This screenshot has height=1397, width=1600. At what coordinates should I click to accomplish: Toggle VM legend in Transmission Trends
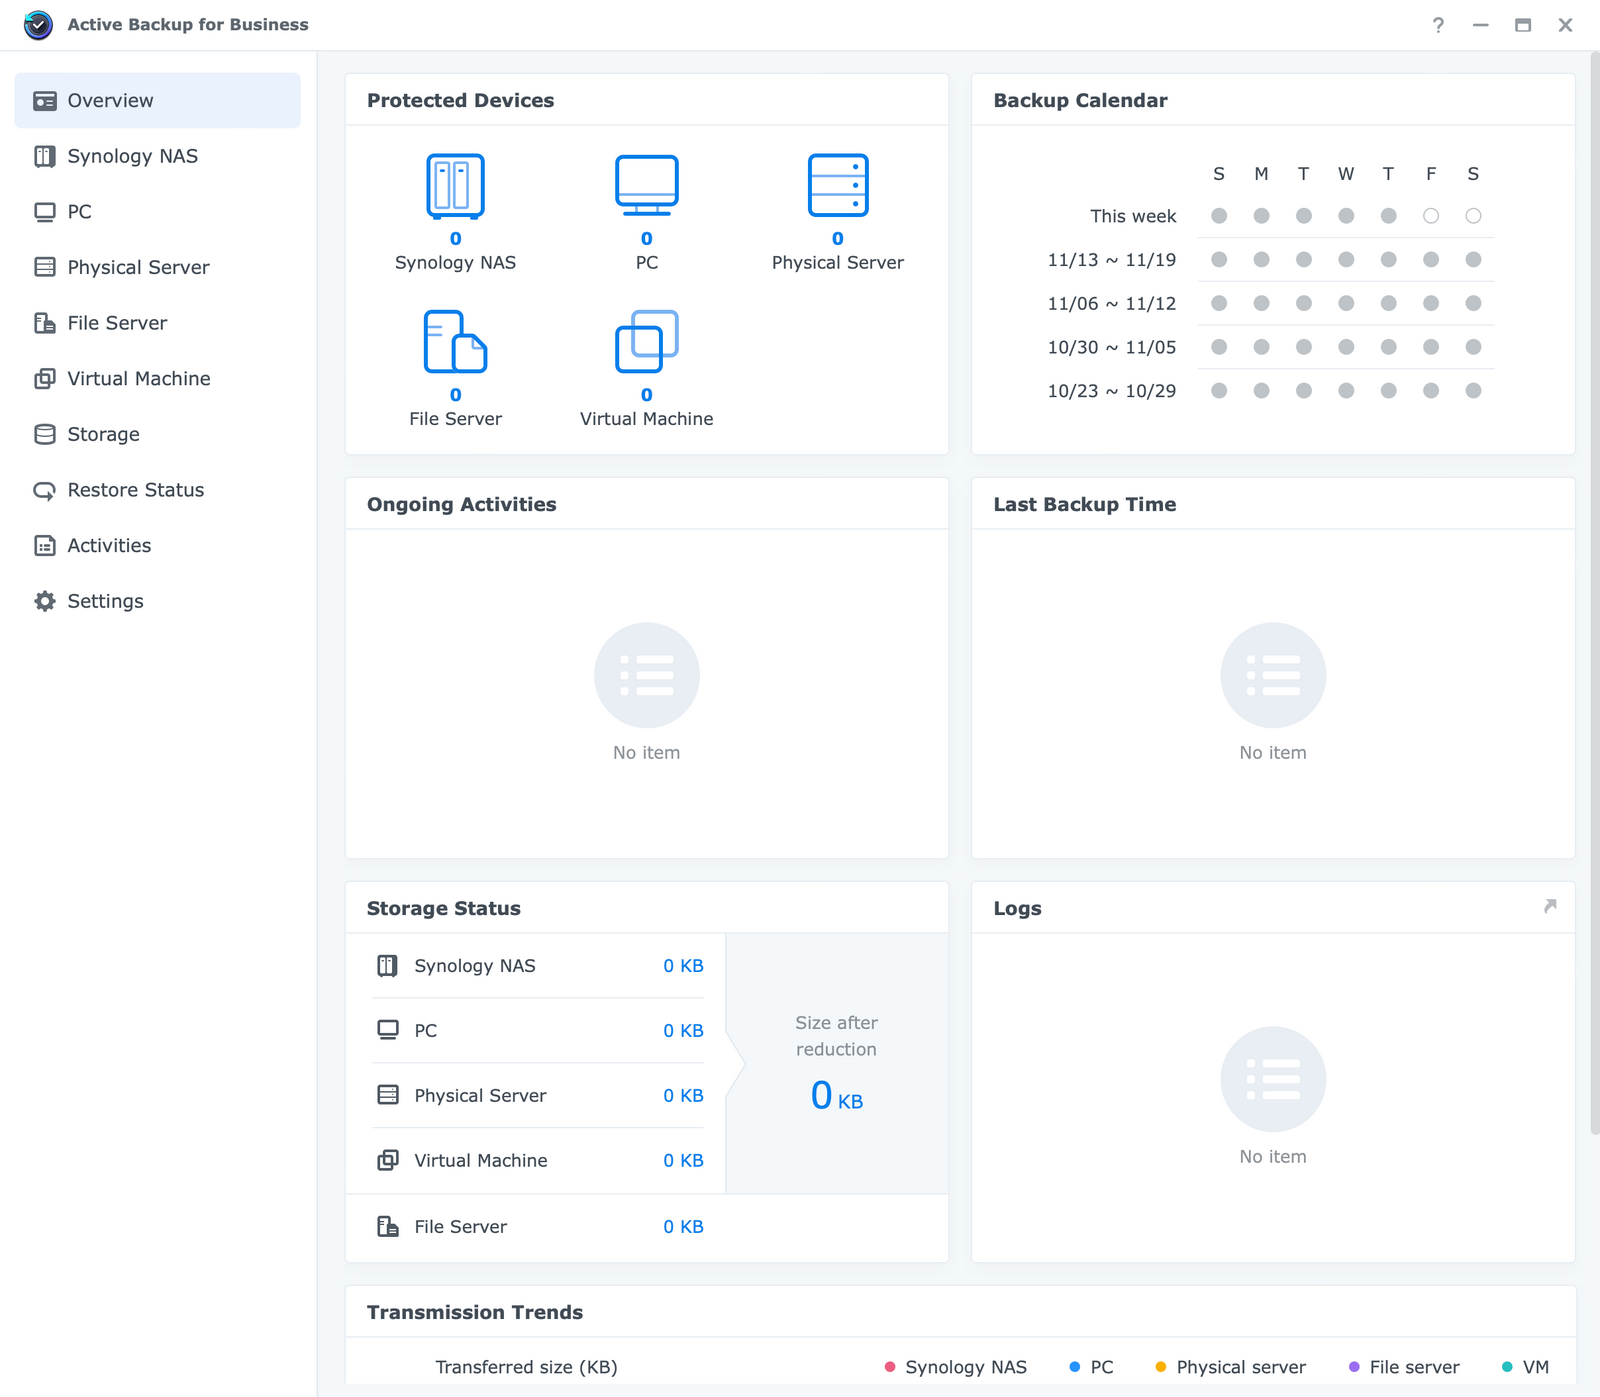tap(1525, 1367)
